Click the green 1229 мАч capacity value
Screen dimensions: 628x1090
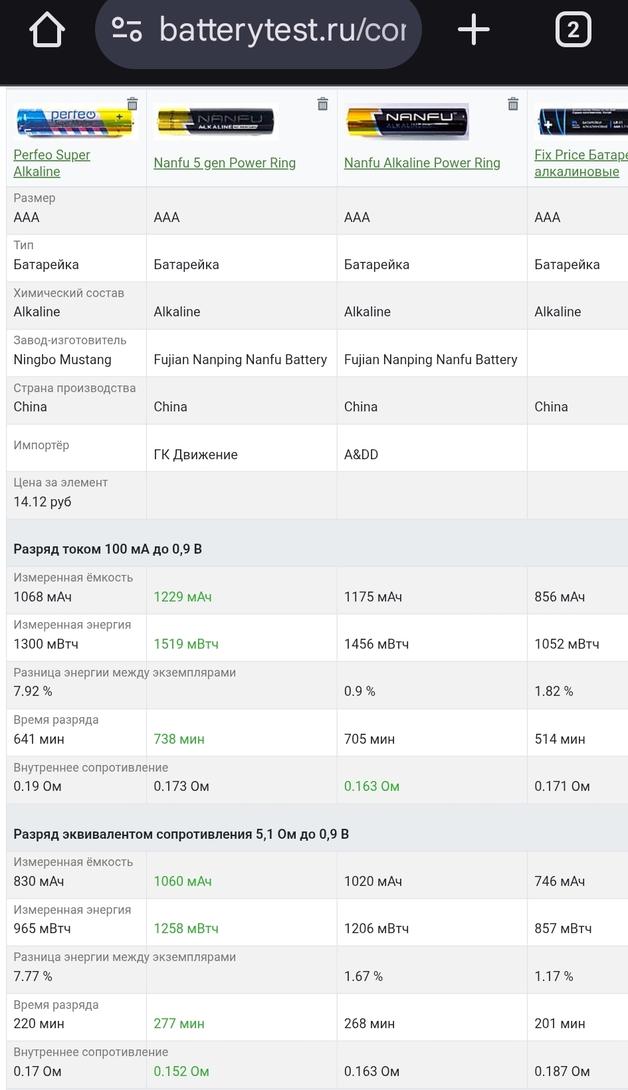[x=182, y=597]
